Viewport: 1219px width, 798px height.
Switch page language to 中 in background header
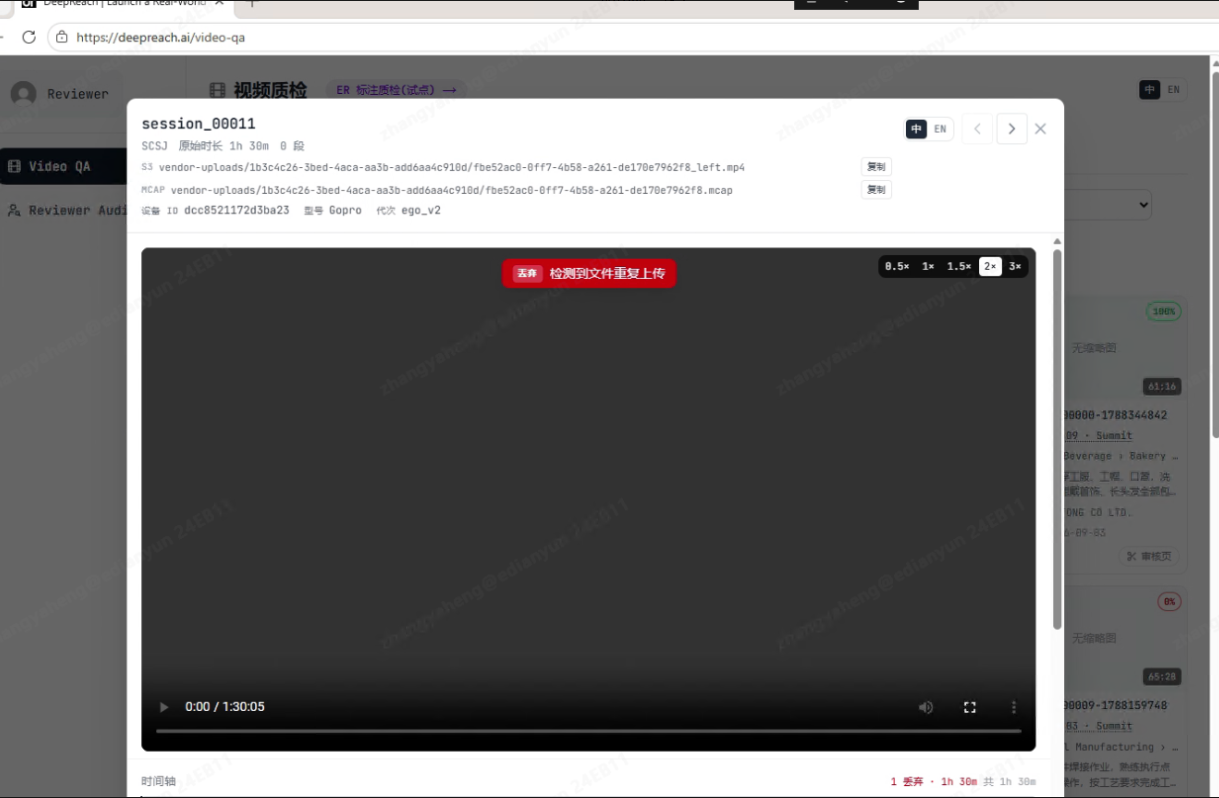pyautogui.click(x=1150, y=90)
